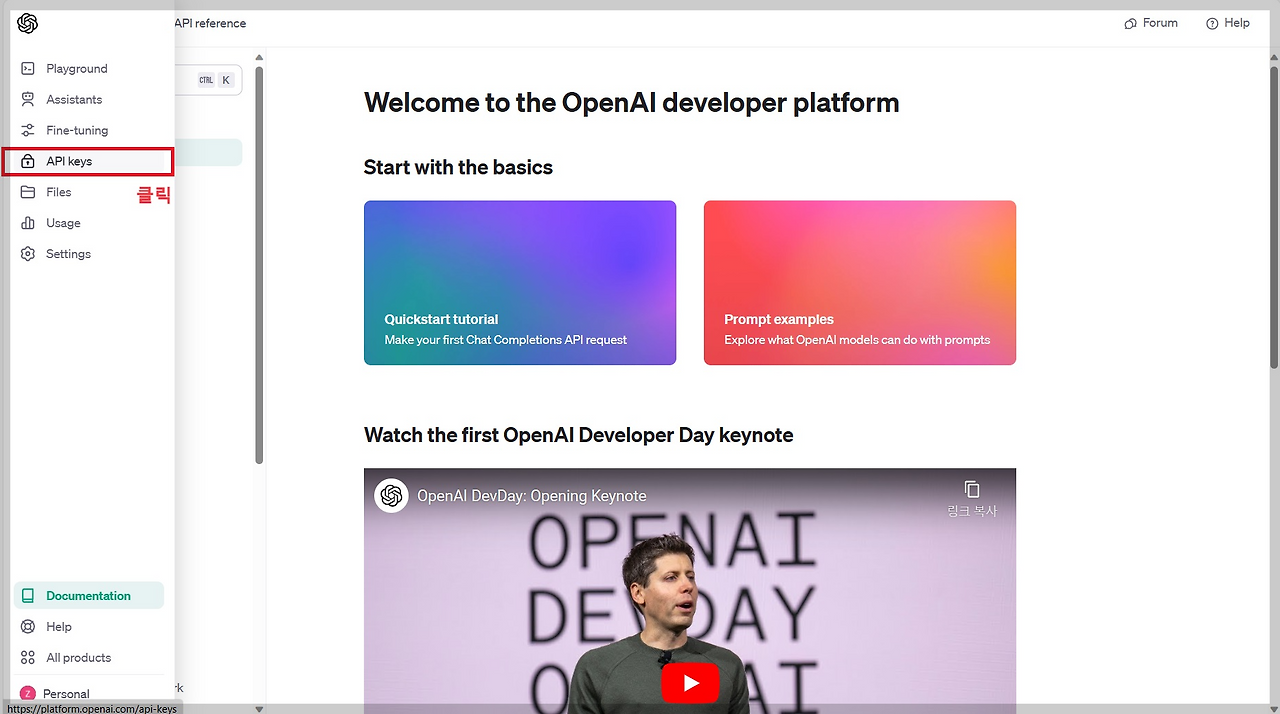Viewport: 1280px width, 714px height.
Task: Open the Prompt examples card
Action: click(x=860, y=283)
